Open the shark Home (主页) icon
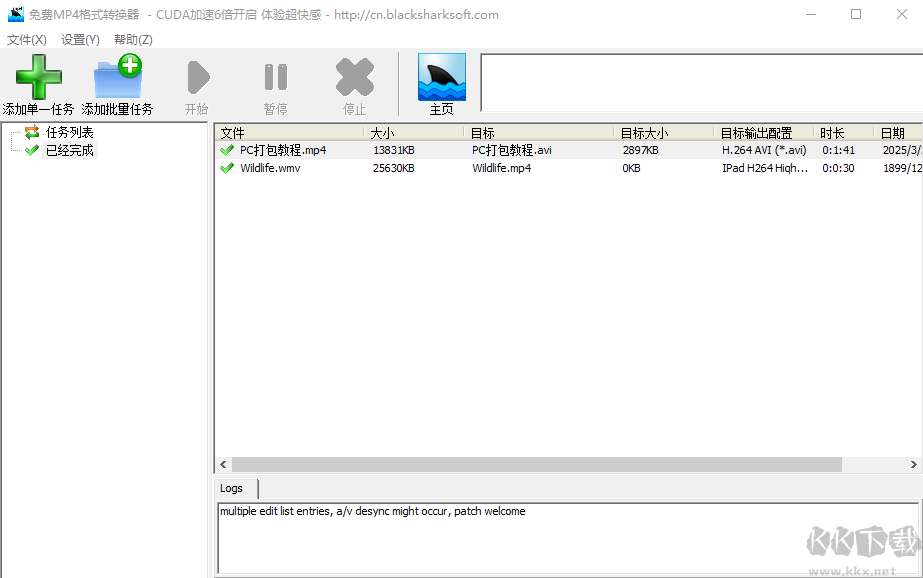The width and height of the screenshot is (923, 578). (441, 77)
